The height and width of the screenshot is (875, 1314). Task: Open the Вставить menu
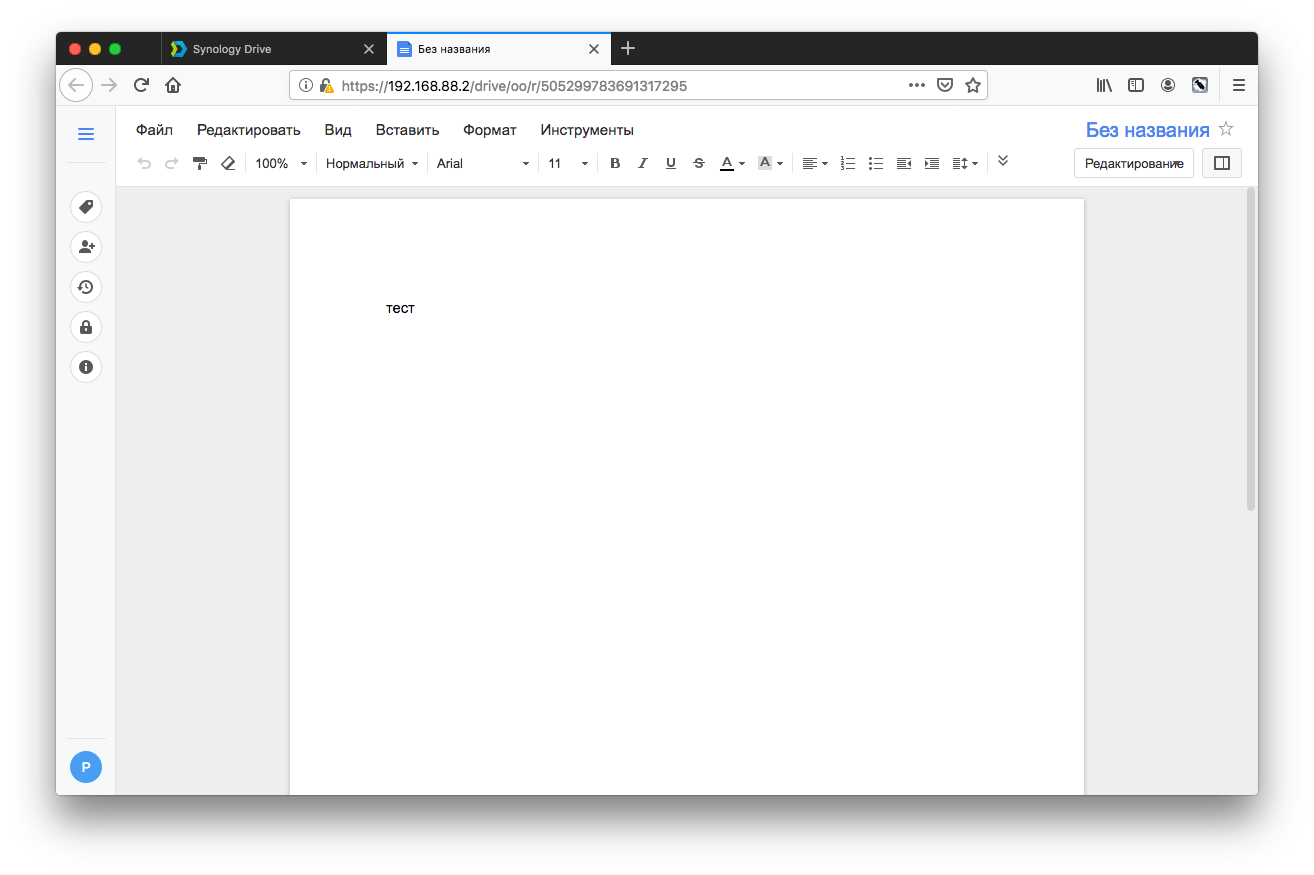coord(407,130)
